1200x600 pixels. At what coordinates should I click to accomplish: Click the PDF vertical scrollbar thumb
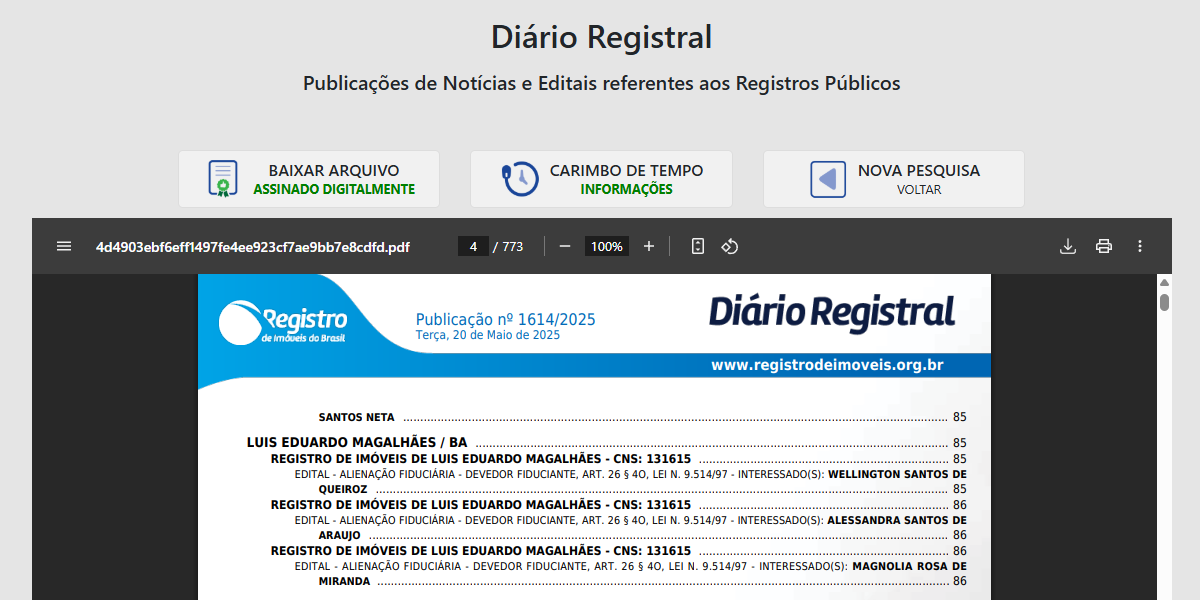(1164, 302)
